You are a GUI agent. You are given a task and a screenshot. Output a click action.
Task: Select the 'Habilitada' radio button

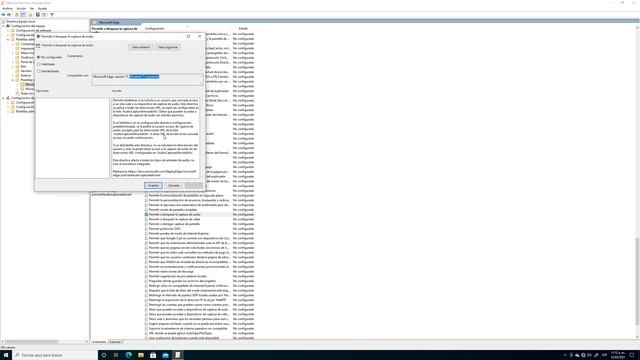pos(38,64)
